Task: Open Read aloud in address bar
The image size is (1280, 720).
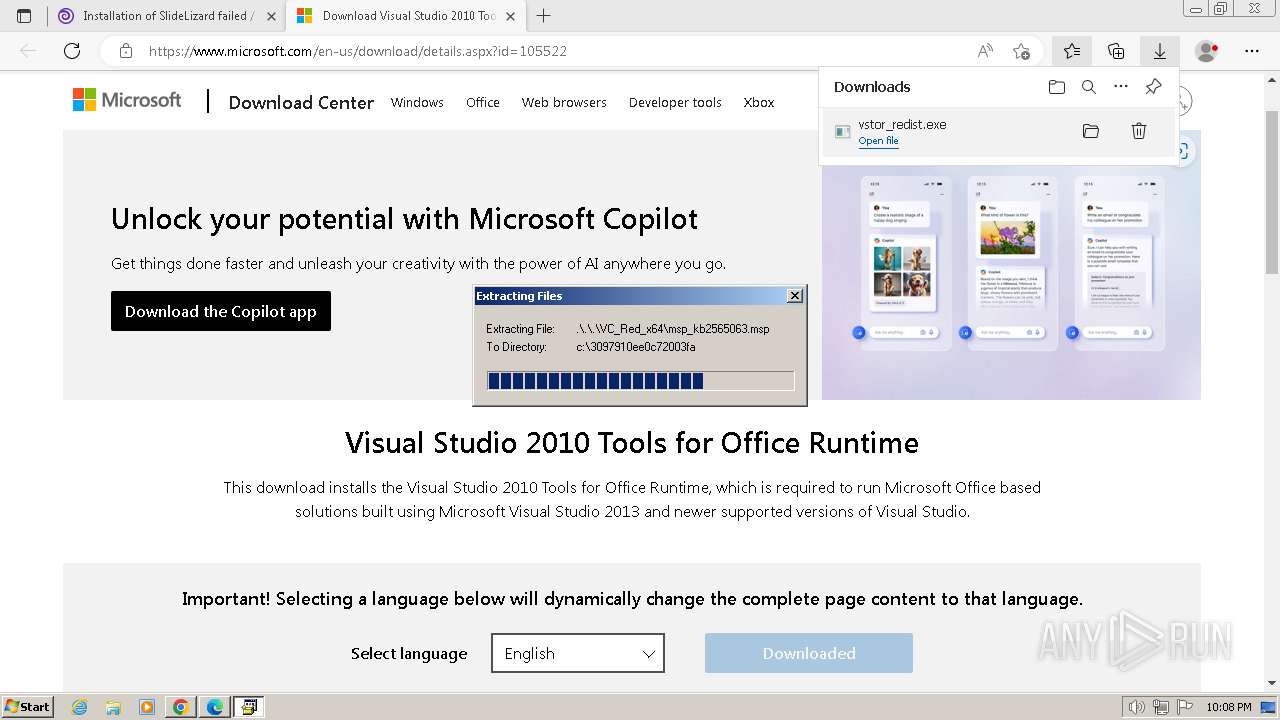Action: pos(985,51)
